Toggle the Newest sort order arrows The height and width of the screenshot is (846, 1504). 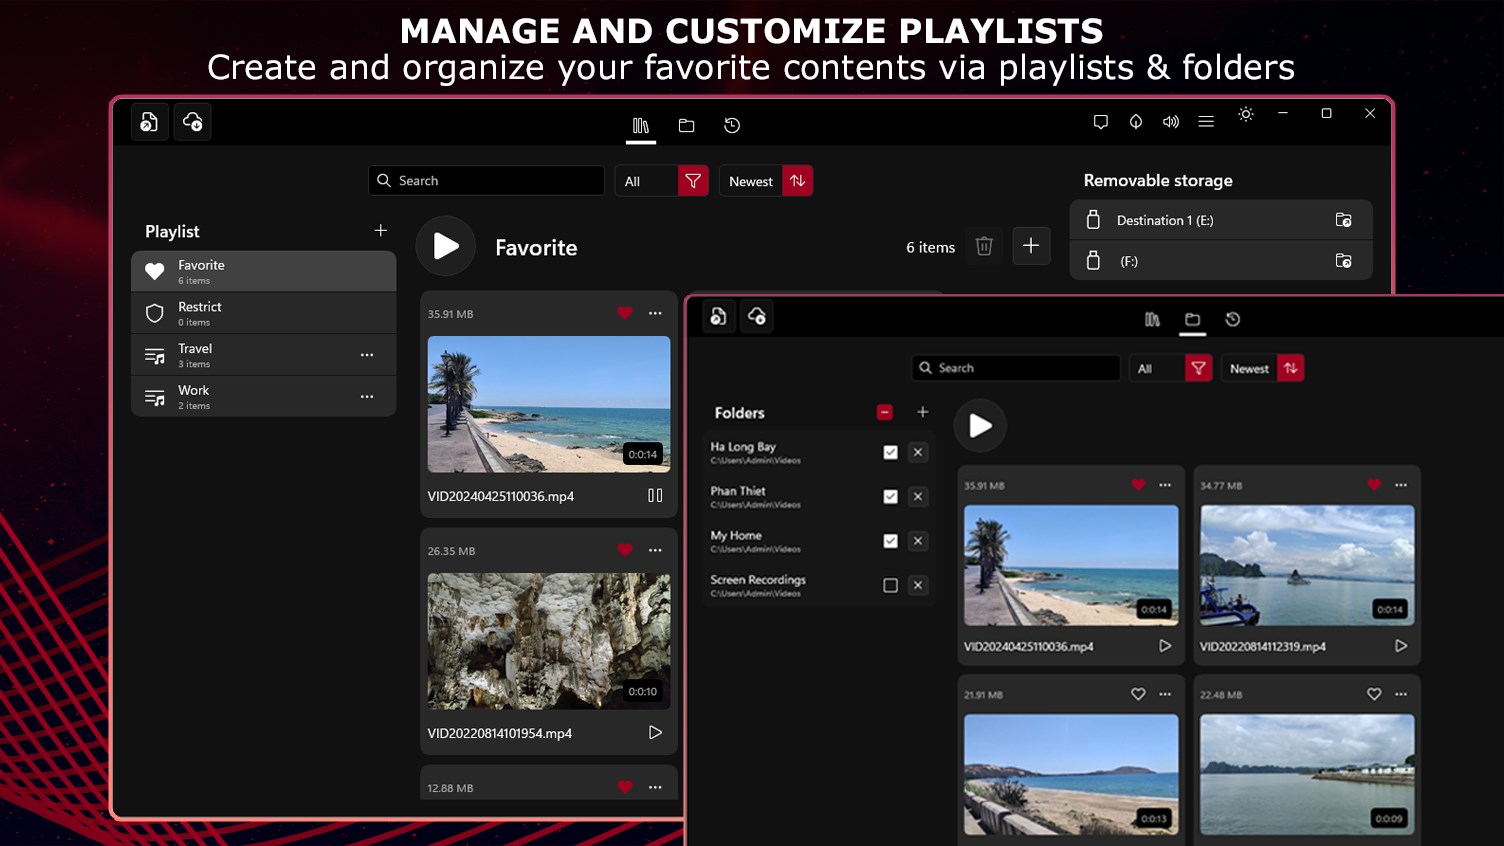pyautogui.click(x=797, y=181)
